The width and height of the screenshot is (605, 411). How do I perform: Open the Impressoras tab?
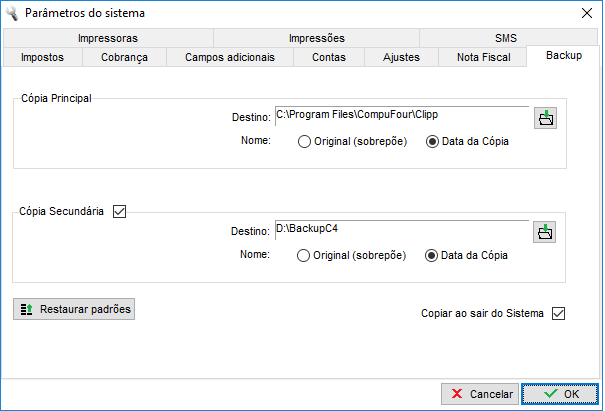tap(108, 38)
